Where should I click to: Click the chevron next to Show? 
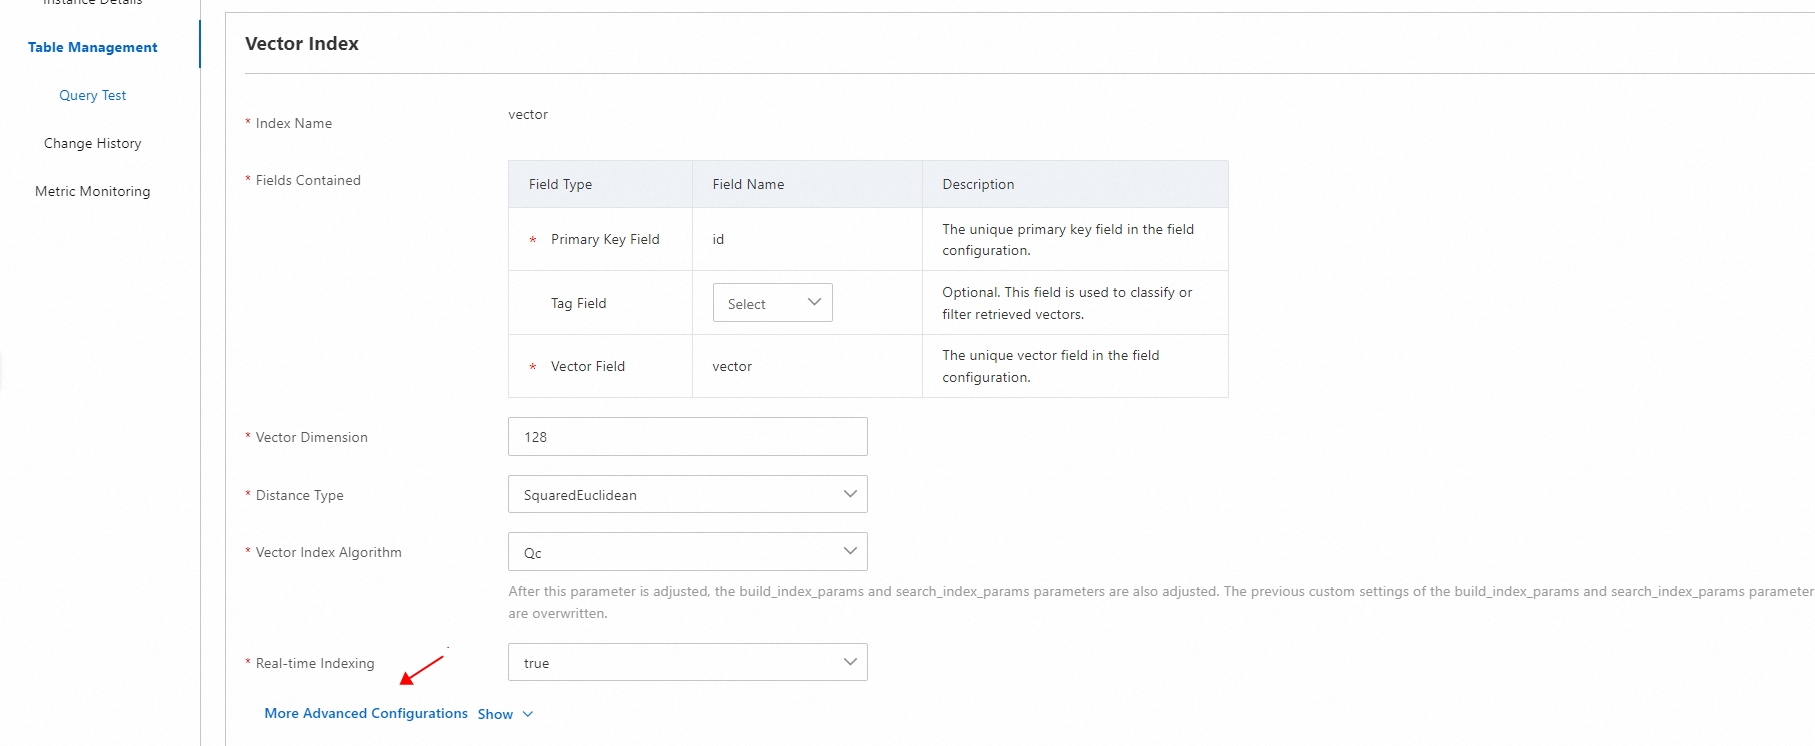[x=528, y=714]
